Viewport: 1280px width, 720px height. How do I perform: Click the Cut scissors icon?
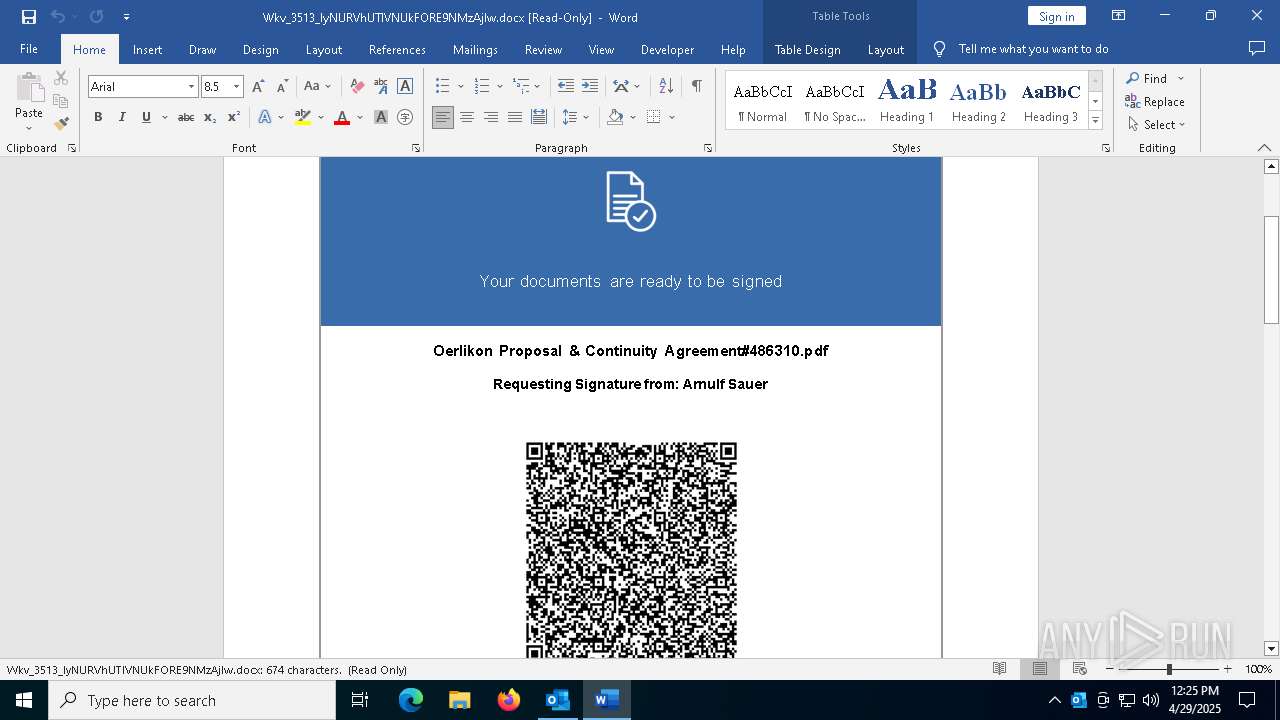tap(61, 78)
